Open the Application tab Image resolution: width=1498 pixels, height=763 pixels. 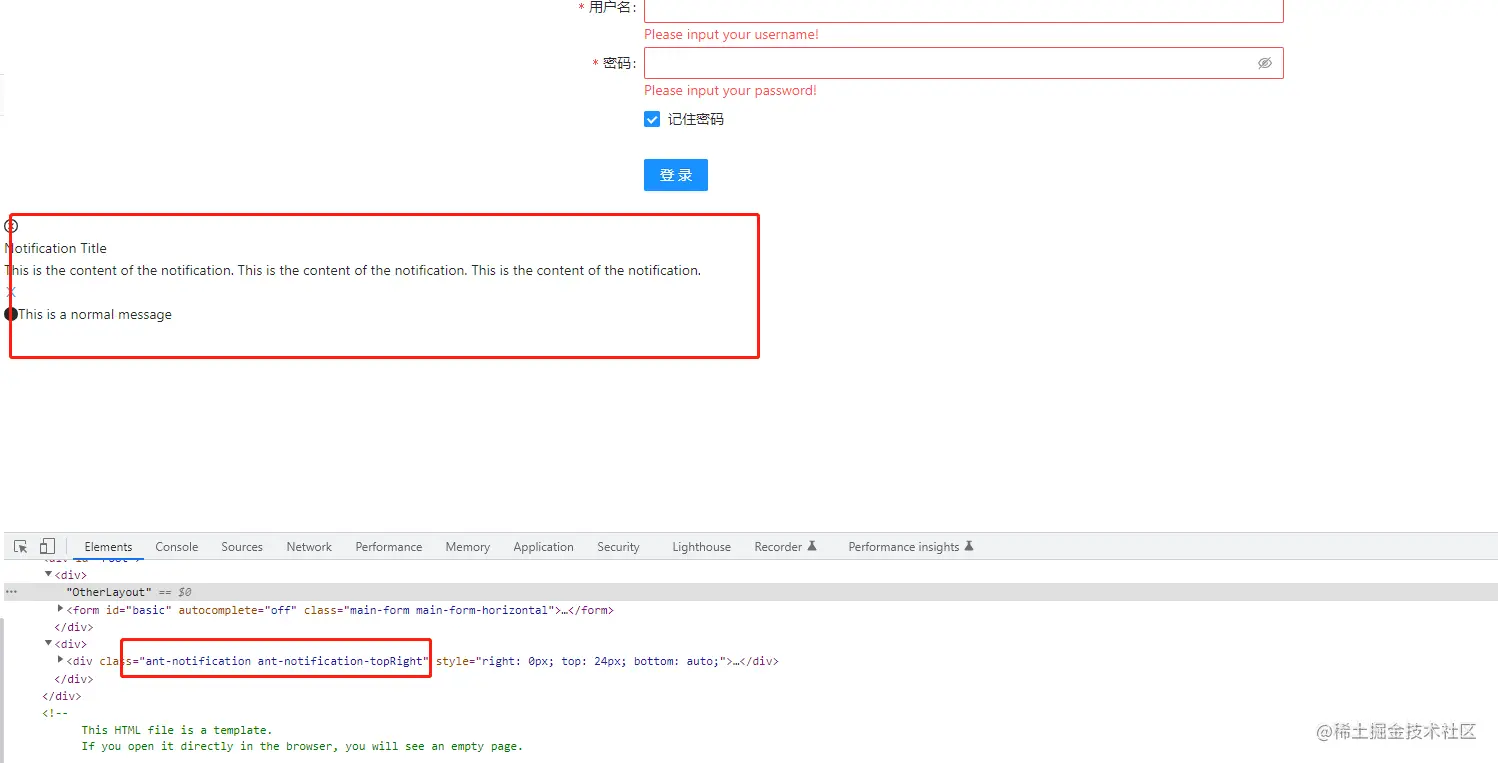tap(544, 547)
